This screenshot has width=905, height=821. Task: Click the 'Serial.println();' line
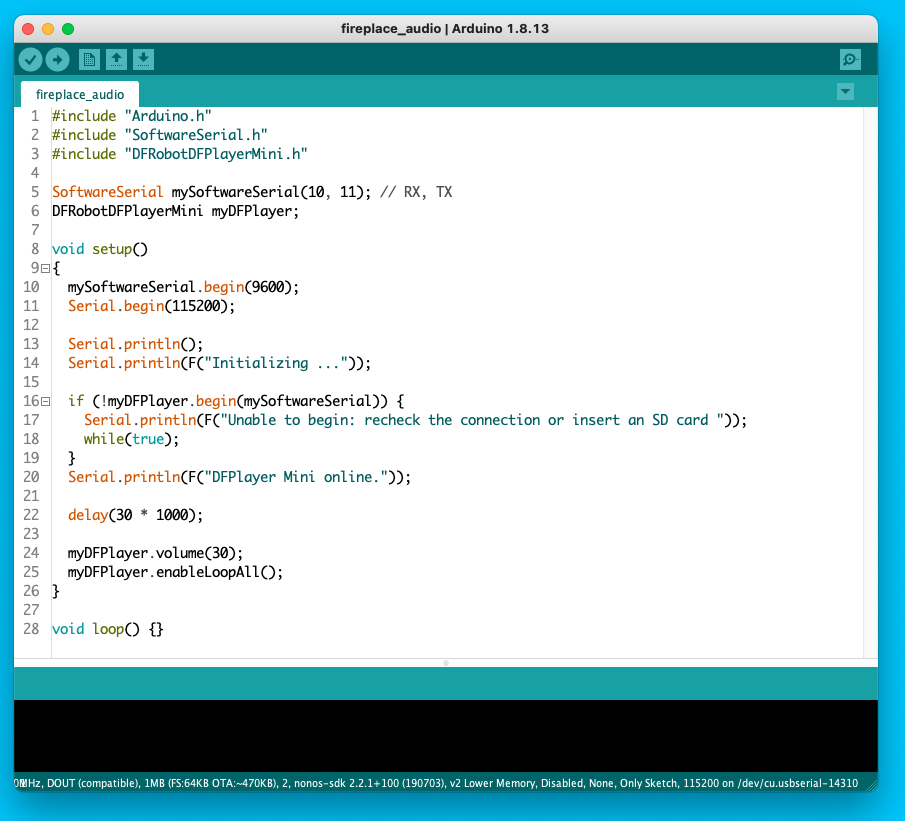click(136, 344)
